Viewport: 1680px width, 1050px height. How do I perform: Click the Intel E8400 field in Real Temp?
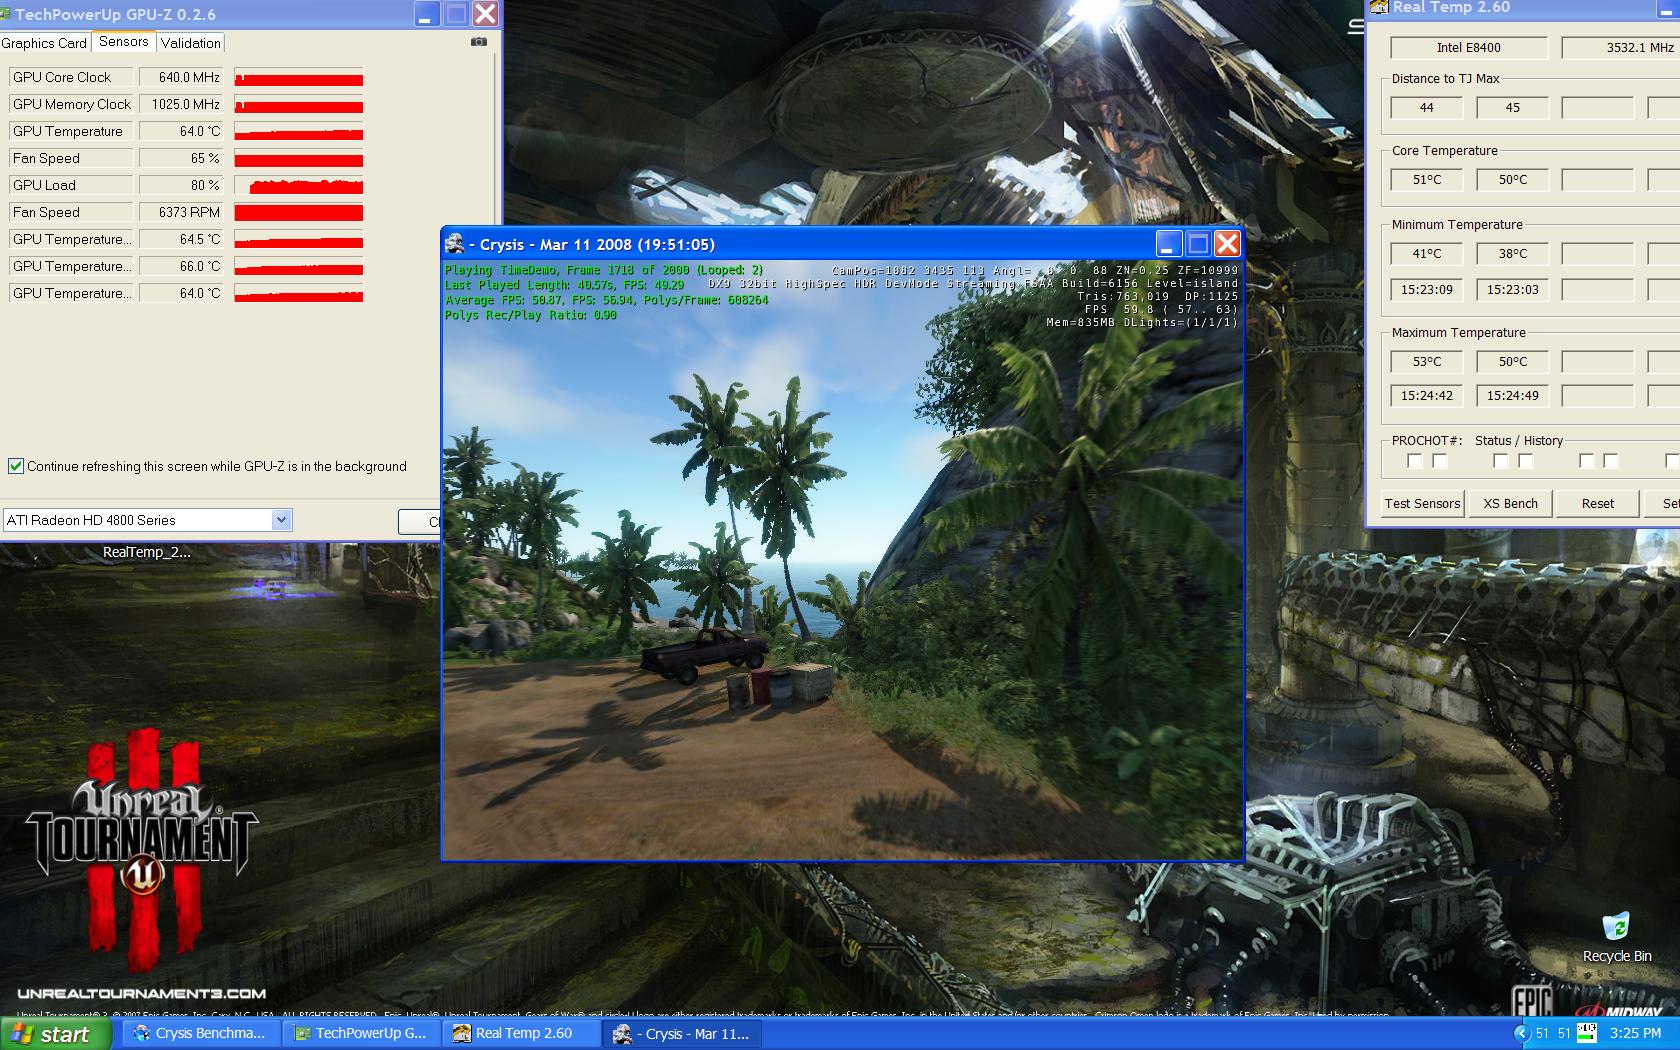pyautogui.click(x=1469, y=47)
